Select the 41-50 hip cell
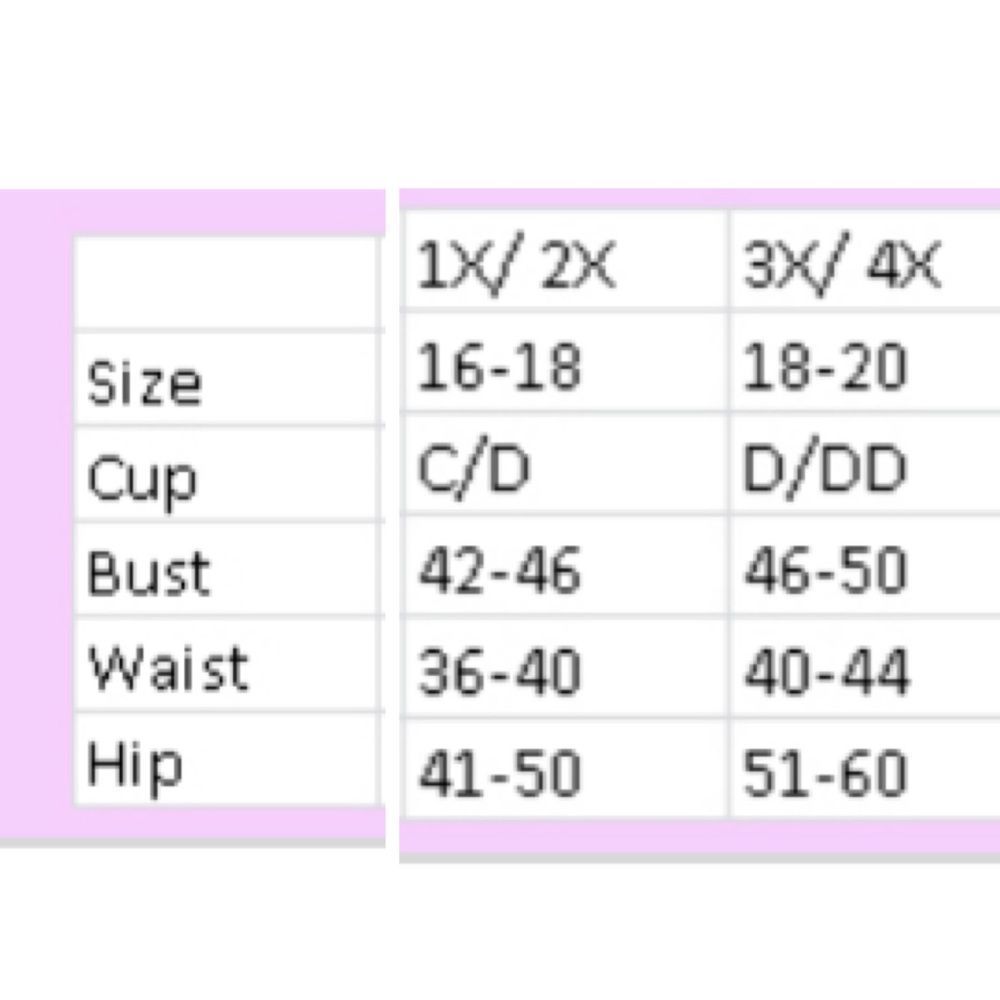Screen dimensions: 1000x1000 498,774
